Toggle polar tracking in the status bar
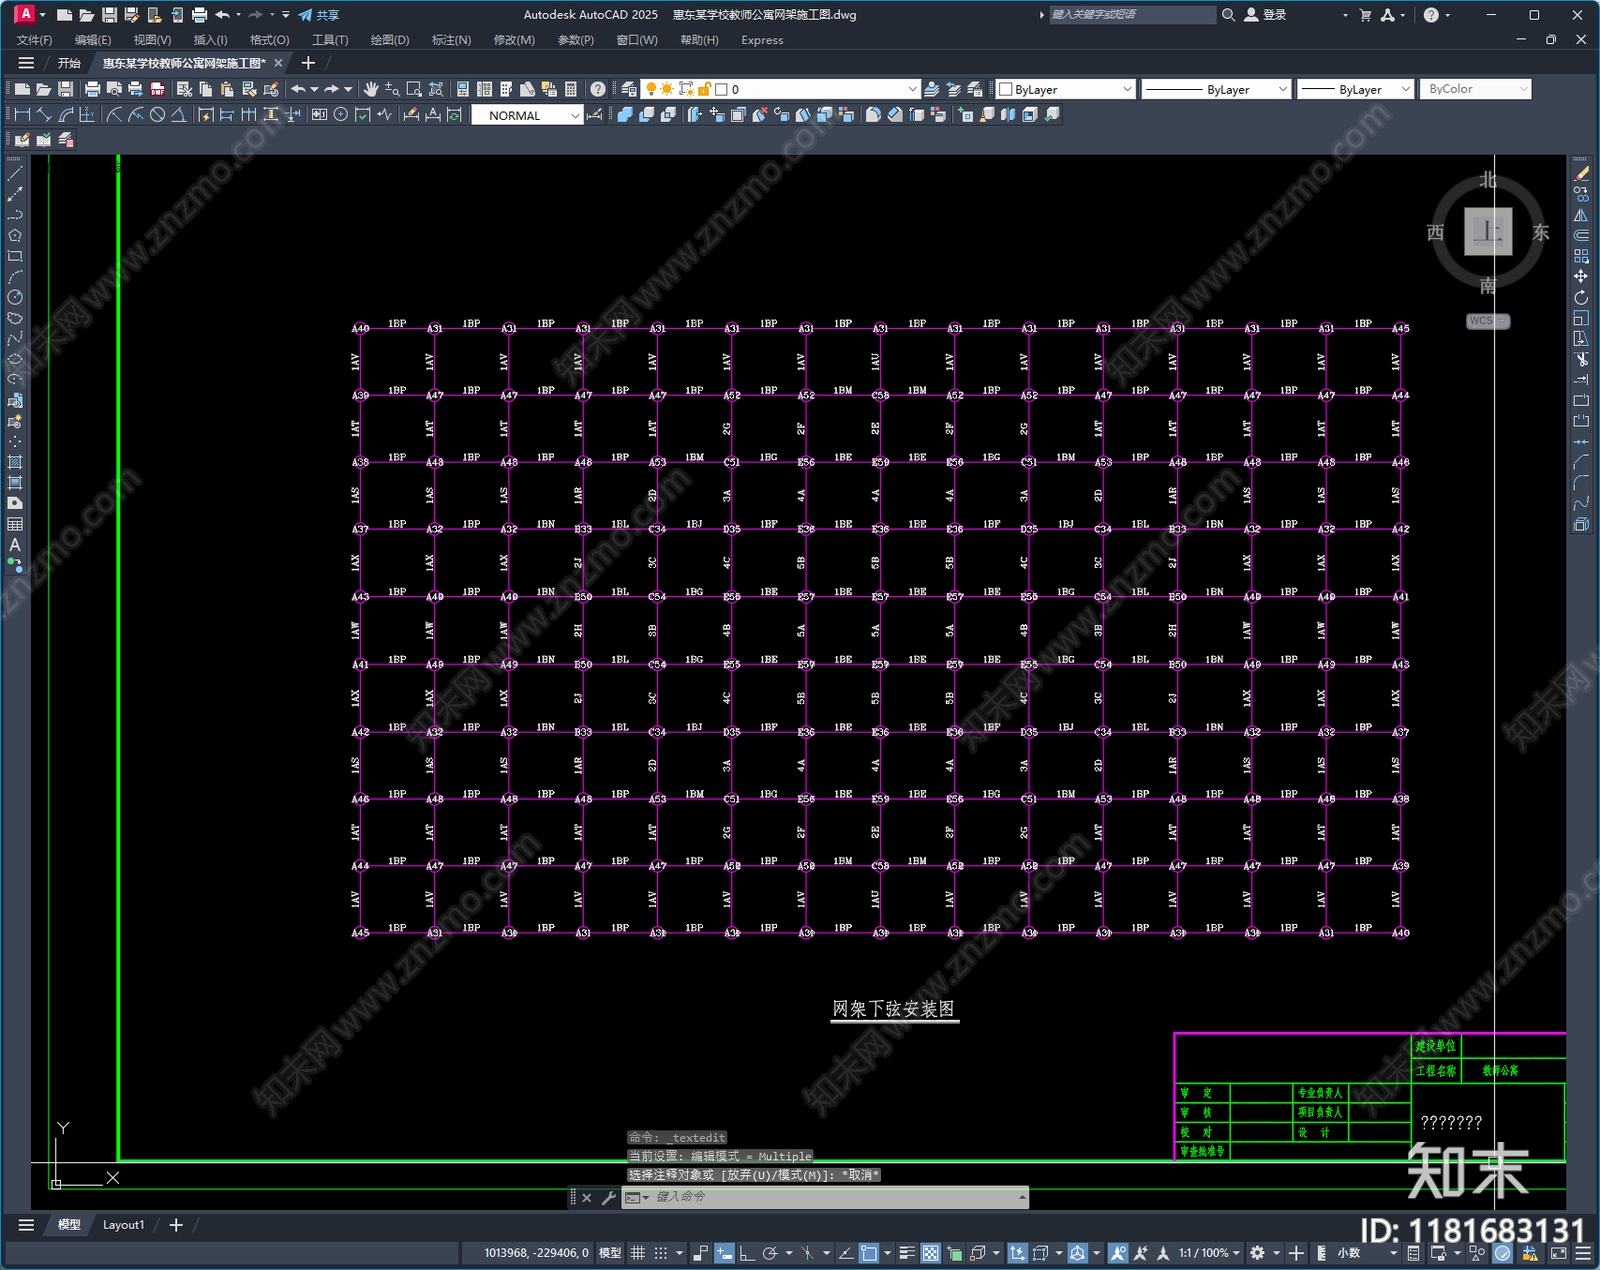 click(770, 1253)
